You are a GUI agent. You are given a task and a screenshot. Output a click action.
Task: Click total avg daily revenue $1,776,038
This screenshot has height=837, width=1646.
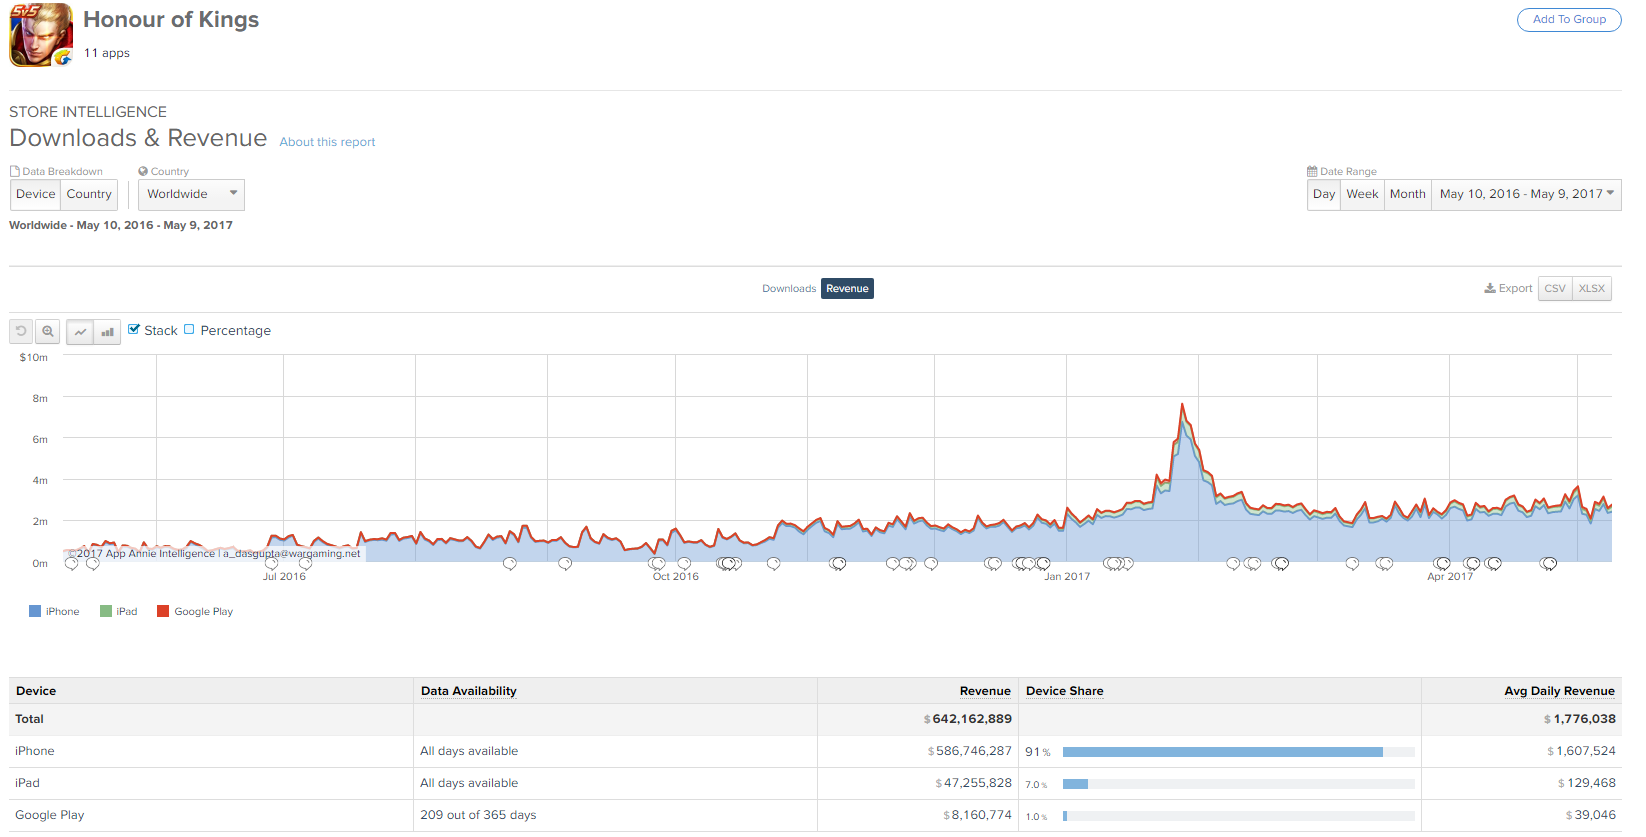click(x=1580, y=719)
